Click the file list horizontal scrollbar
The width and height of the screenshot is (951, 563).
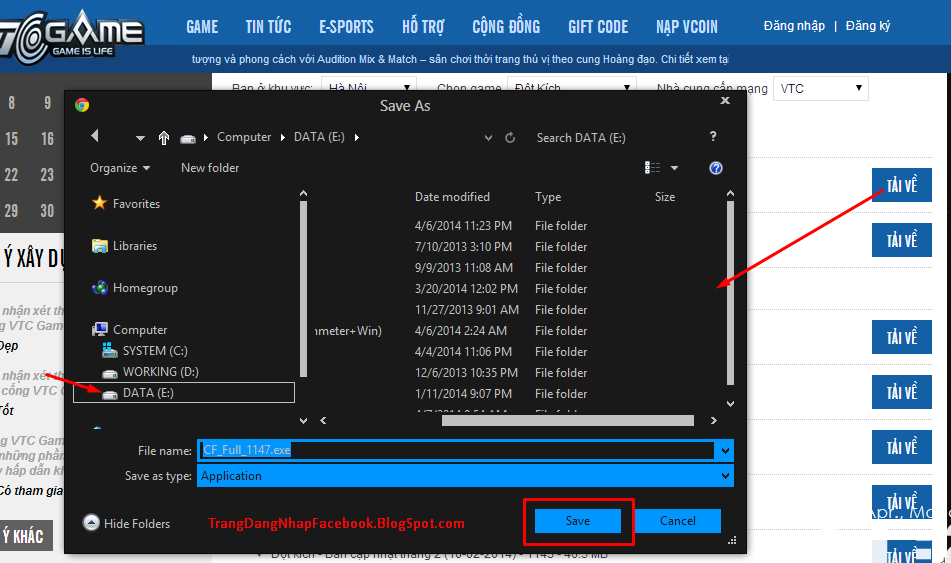coord(568,420)
